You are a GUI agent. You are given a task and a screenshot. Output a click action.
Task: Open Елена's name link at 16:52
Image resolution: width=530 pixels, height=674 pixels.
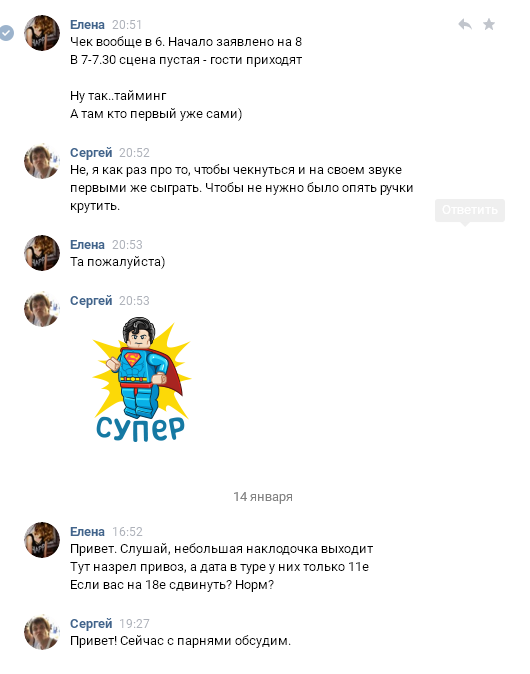tap(87, 532)
